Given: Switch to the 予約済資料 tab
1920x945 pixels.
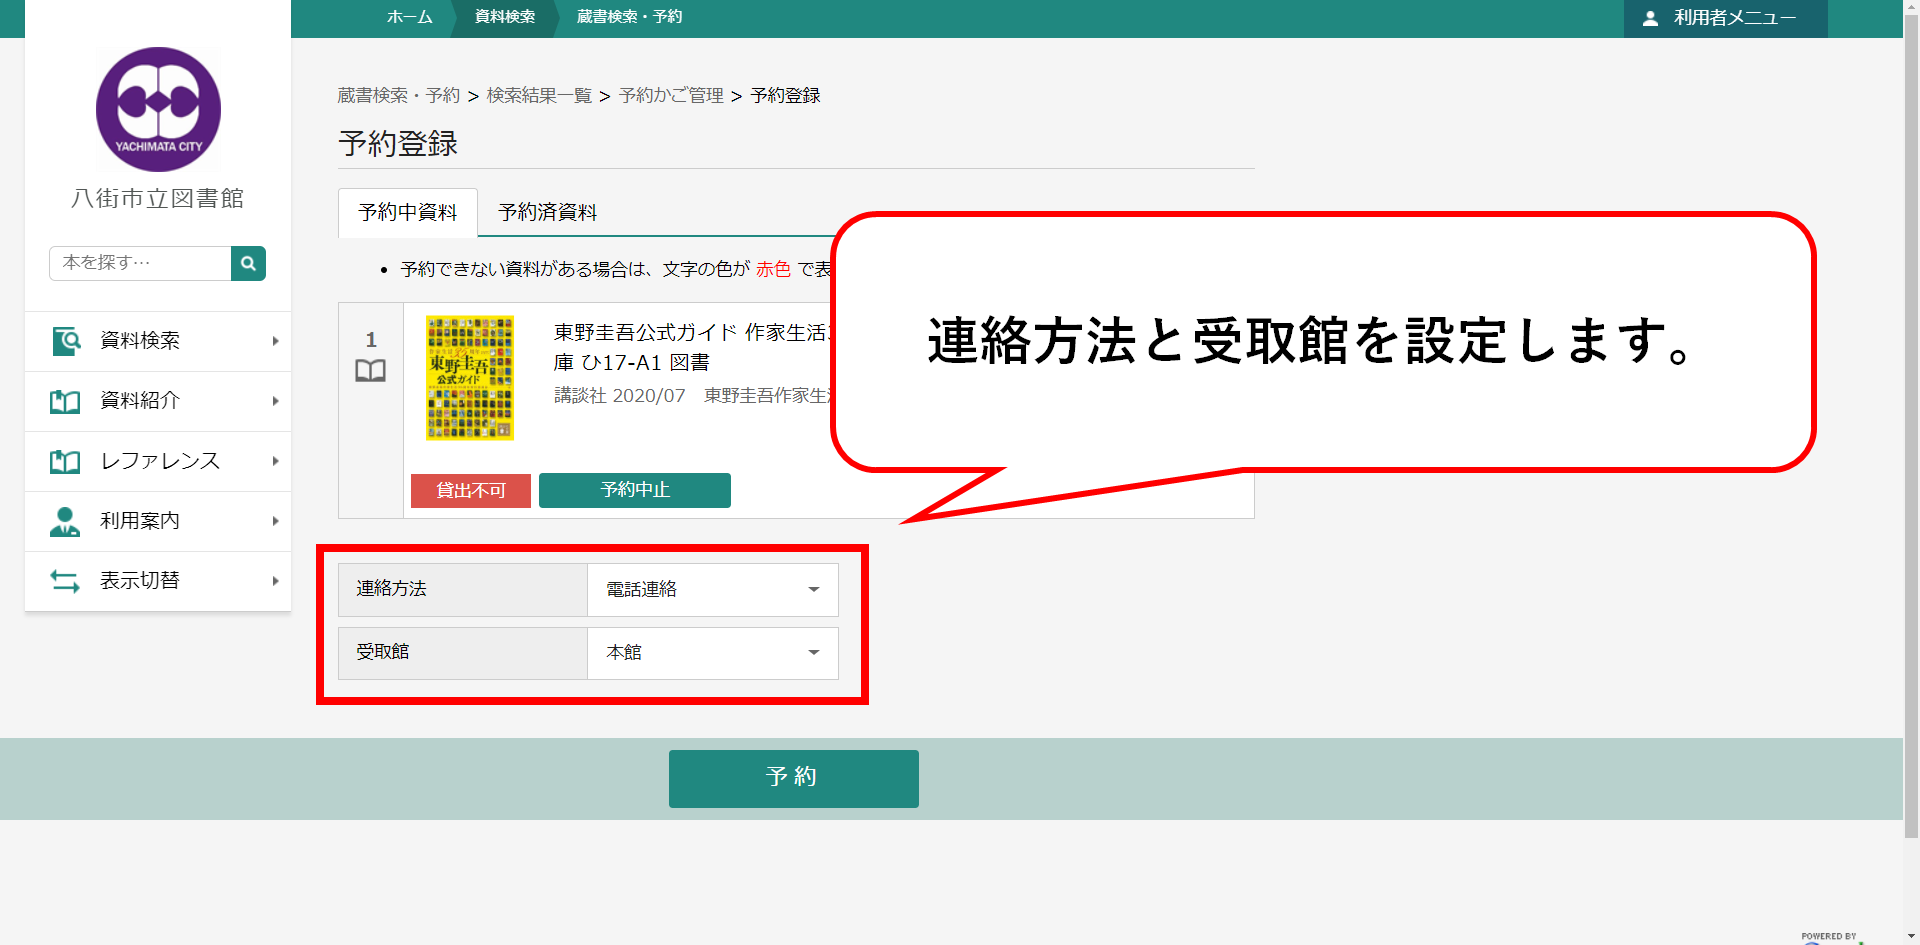Looking at the screenshot, I should 547,212.
